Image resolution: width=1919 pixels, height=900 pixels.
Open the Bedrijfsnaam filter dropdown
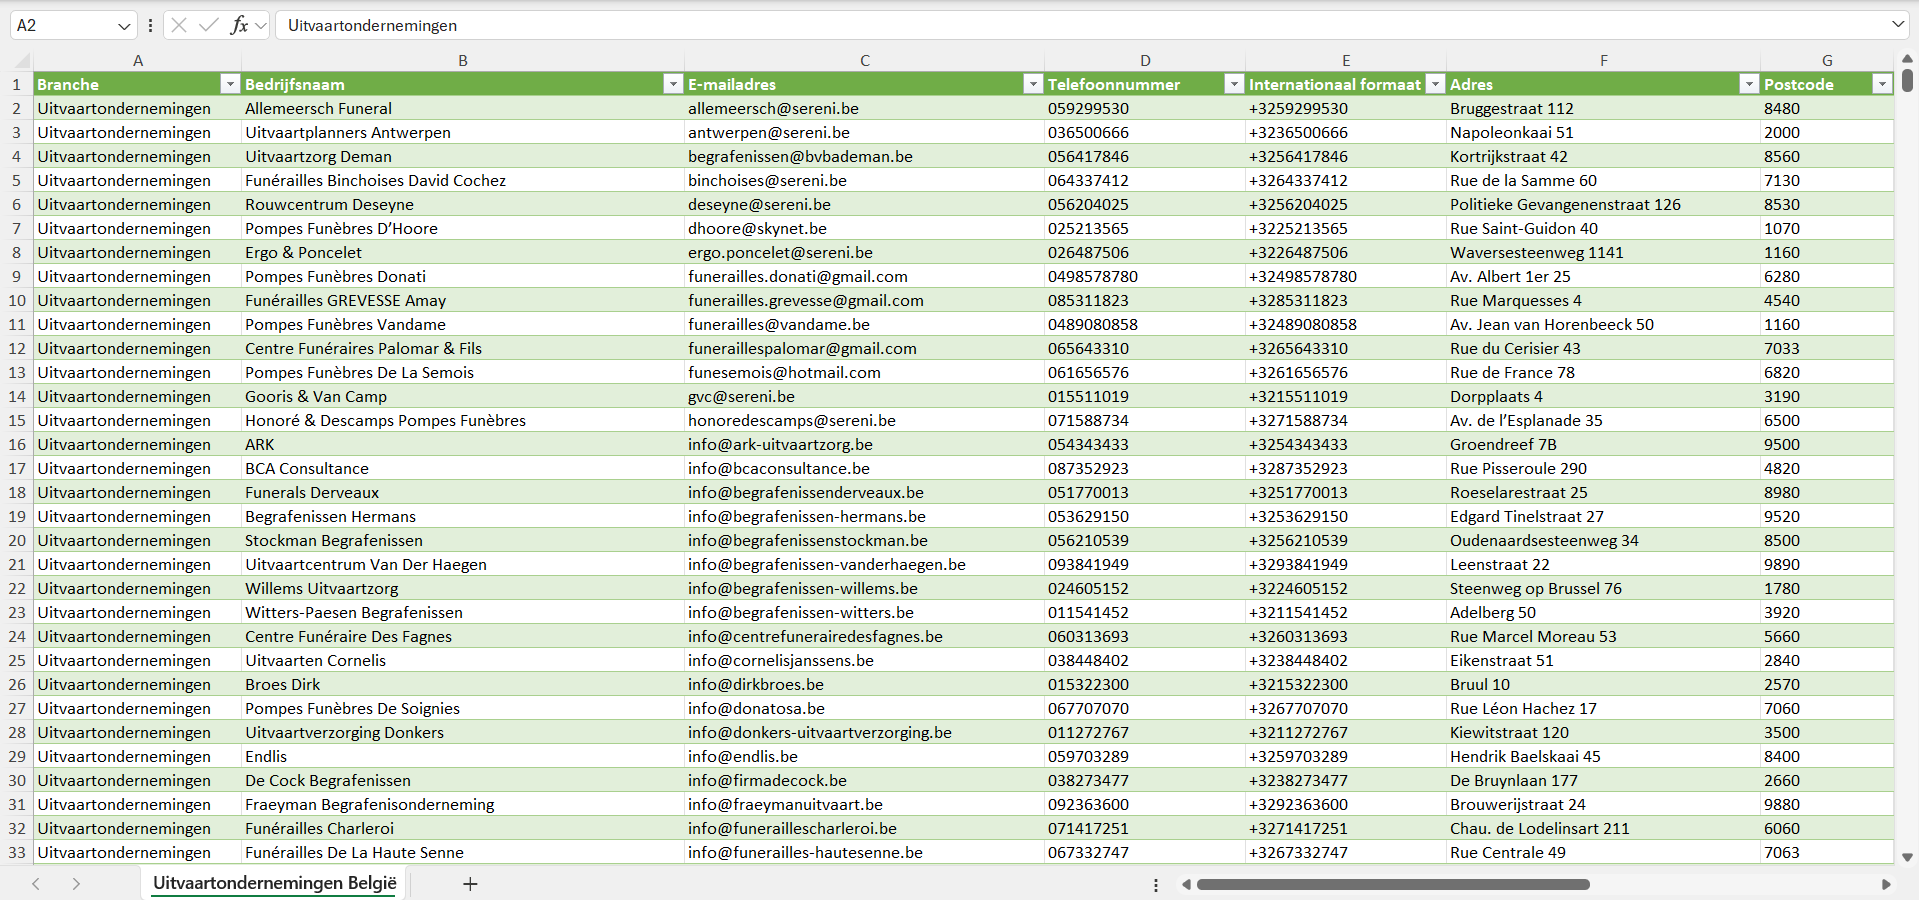[x=673, y=84]
